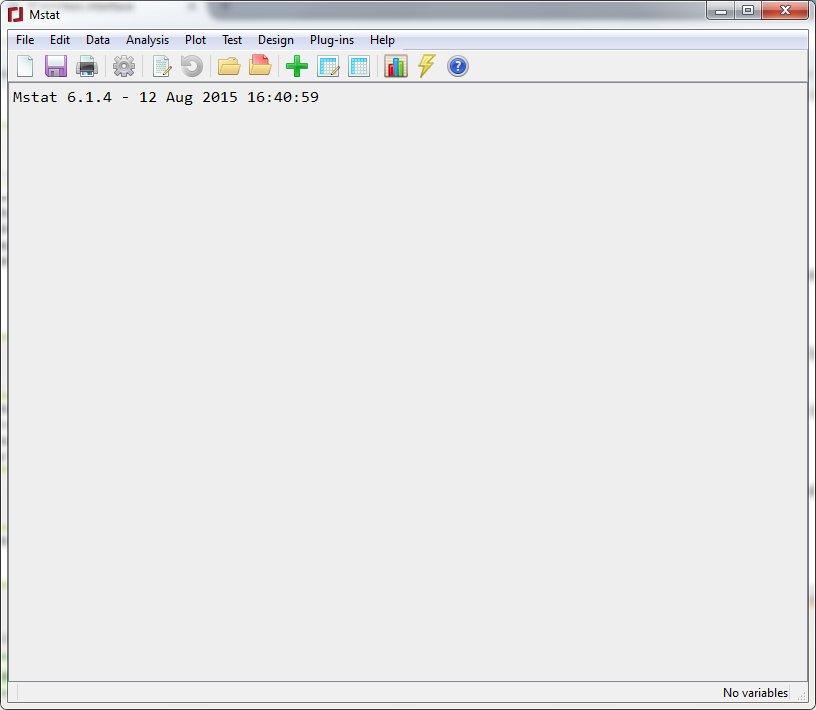Open settings with the gear icon
Image resolution: width=816 pixels, height=710 pixels.
point(124,66)
